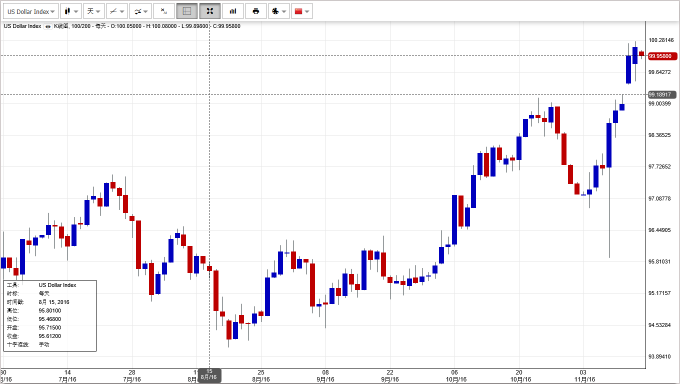The width and height of the screenshot is (680, 384).
Task: Click the C:99.95800 close value in header
Action: [x=226, y=26]
